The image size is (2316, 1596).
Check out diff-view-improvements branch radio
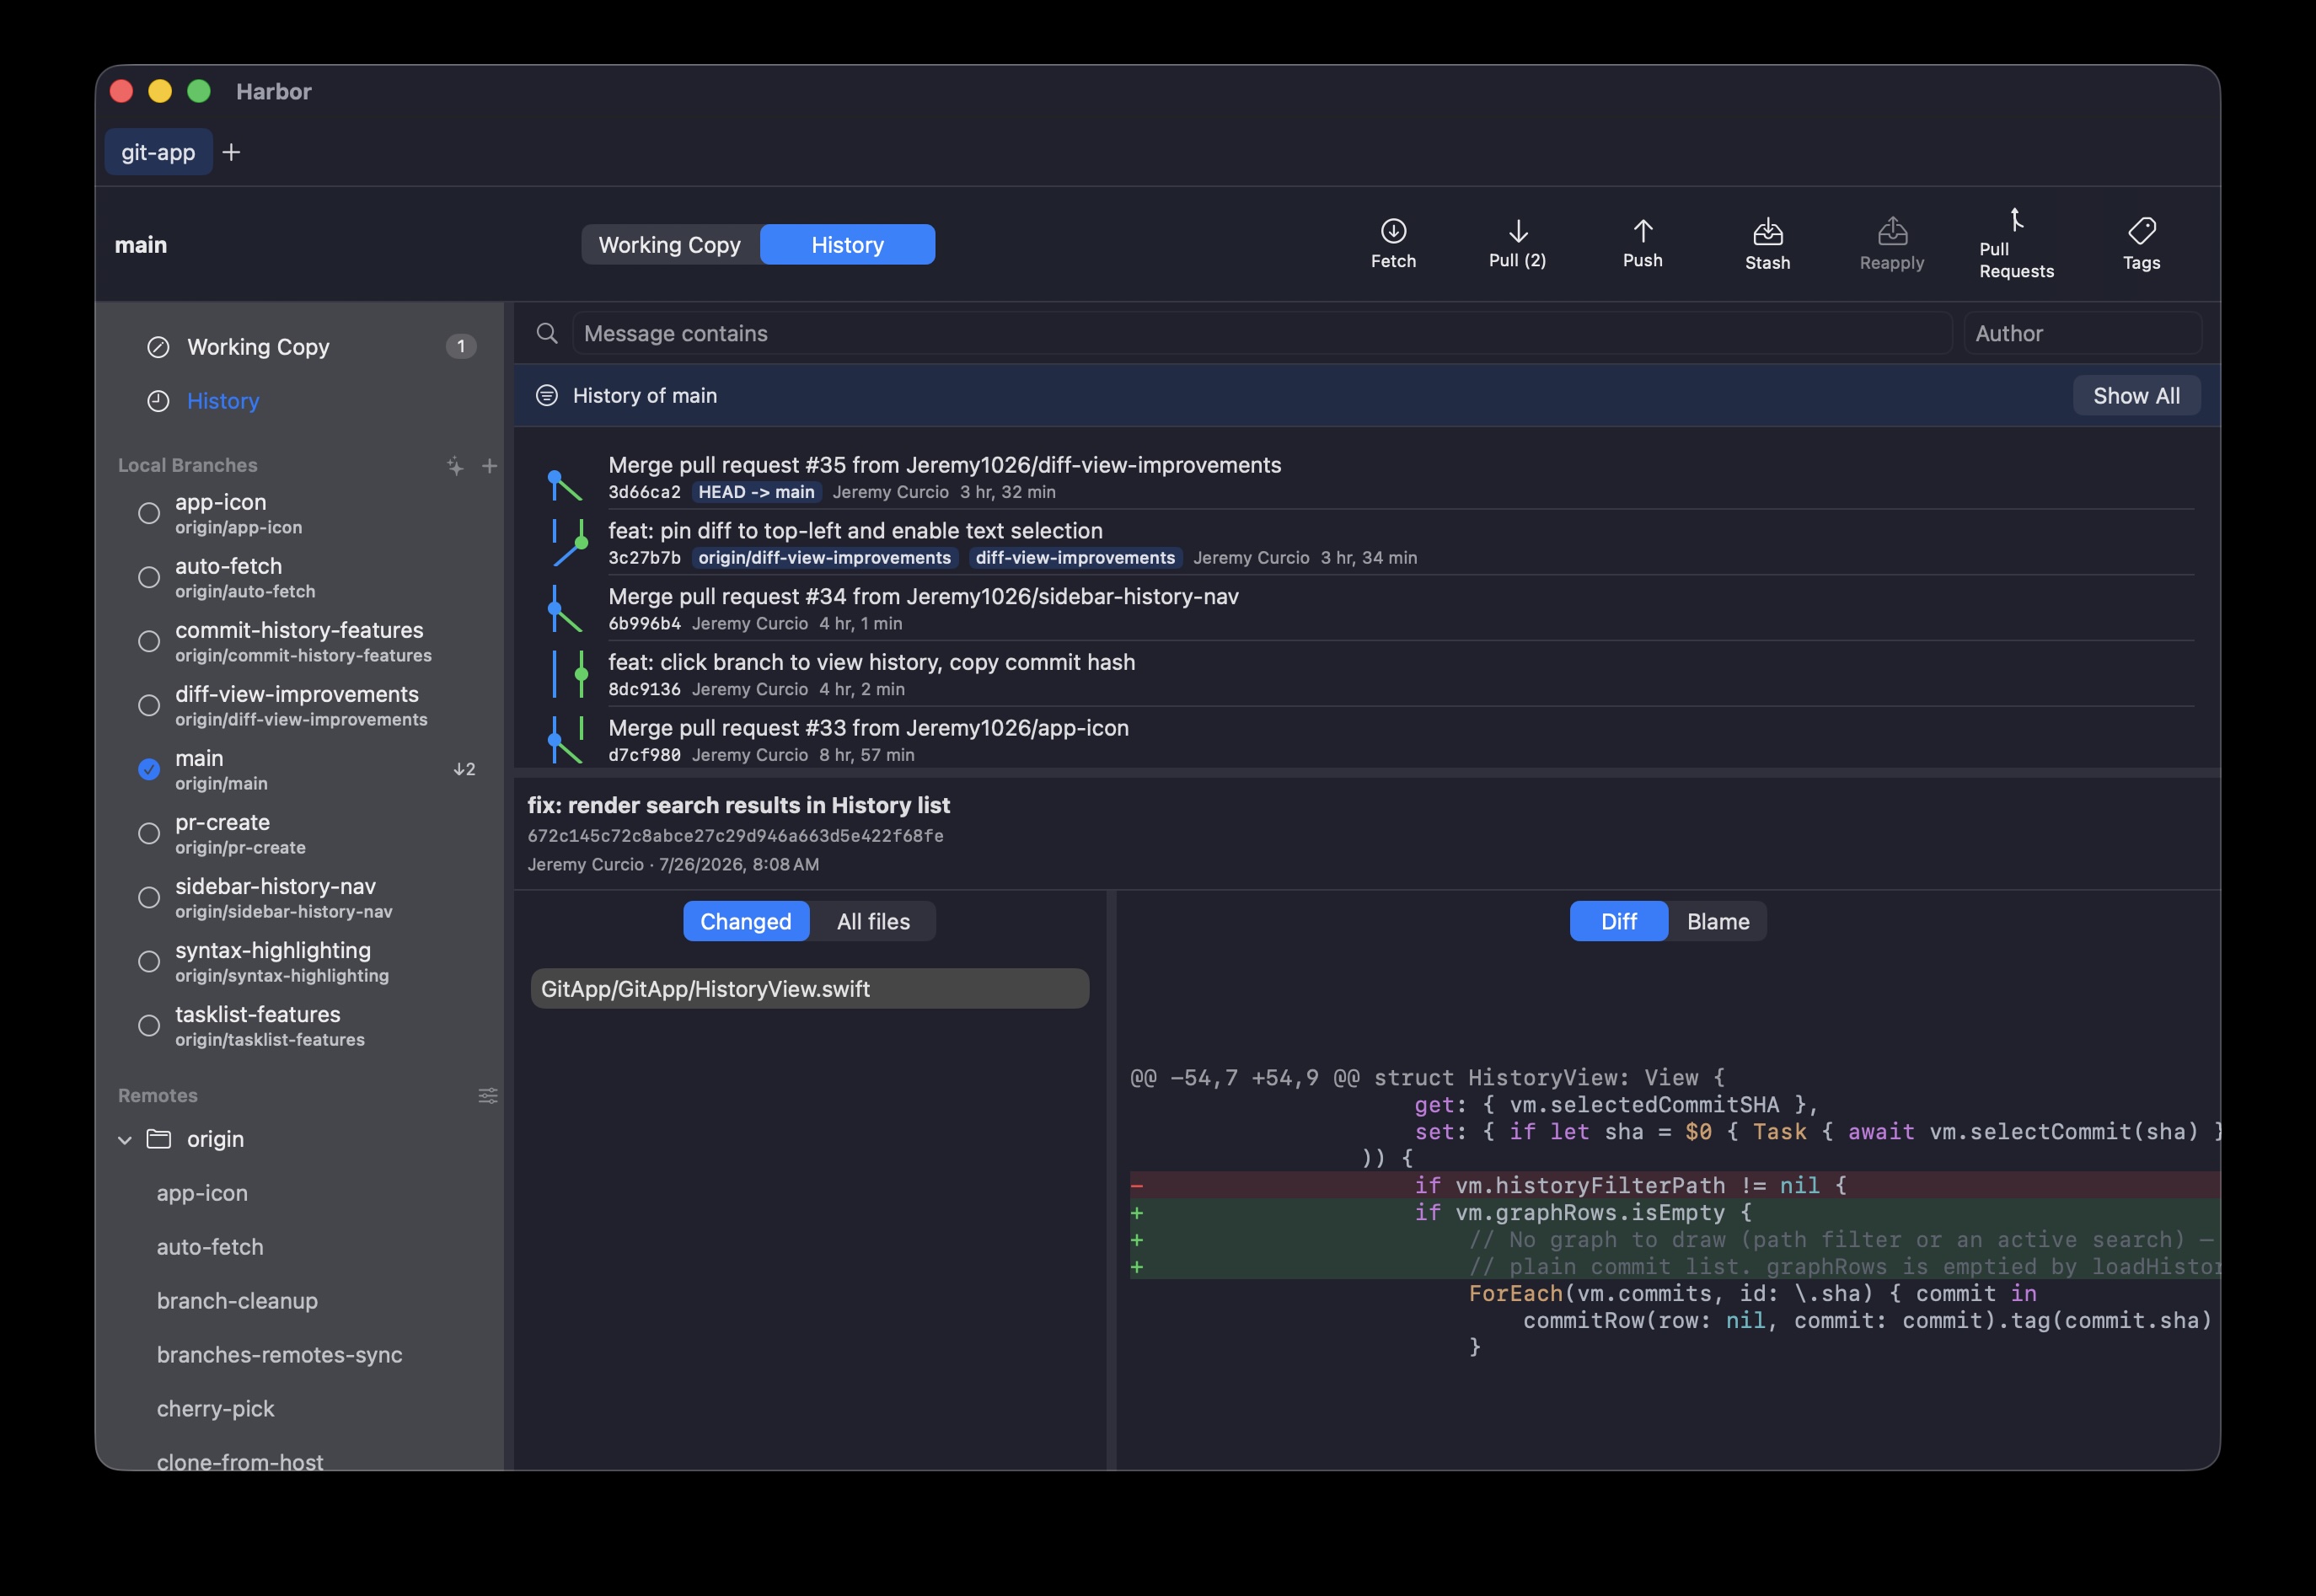(149, 705)
